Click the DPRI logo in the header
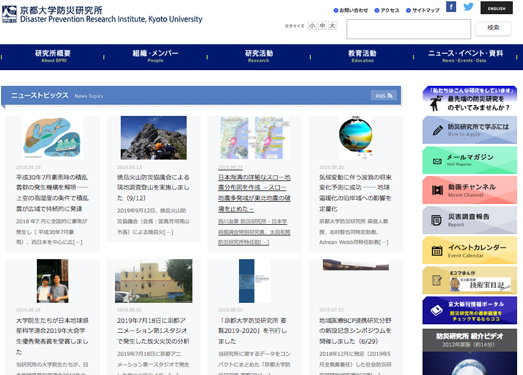Image resolution: width=523 pixels, height=375 pixels. coord(9,14)
